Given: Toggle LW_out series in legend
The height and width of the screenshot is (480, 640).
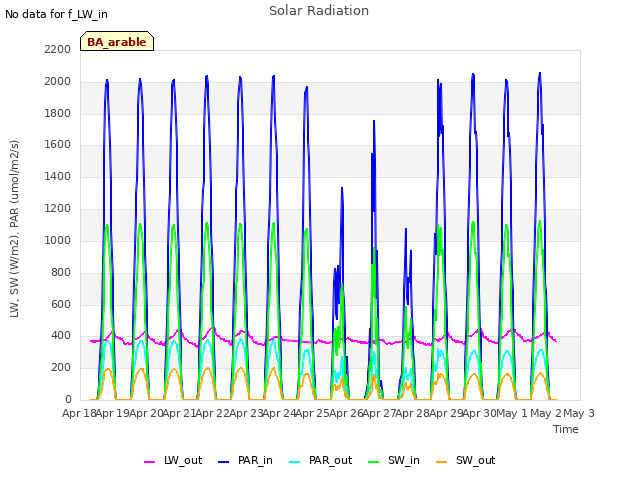Looking at the screenshot, I should [x=173, y=460].
